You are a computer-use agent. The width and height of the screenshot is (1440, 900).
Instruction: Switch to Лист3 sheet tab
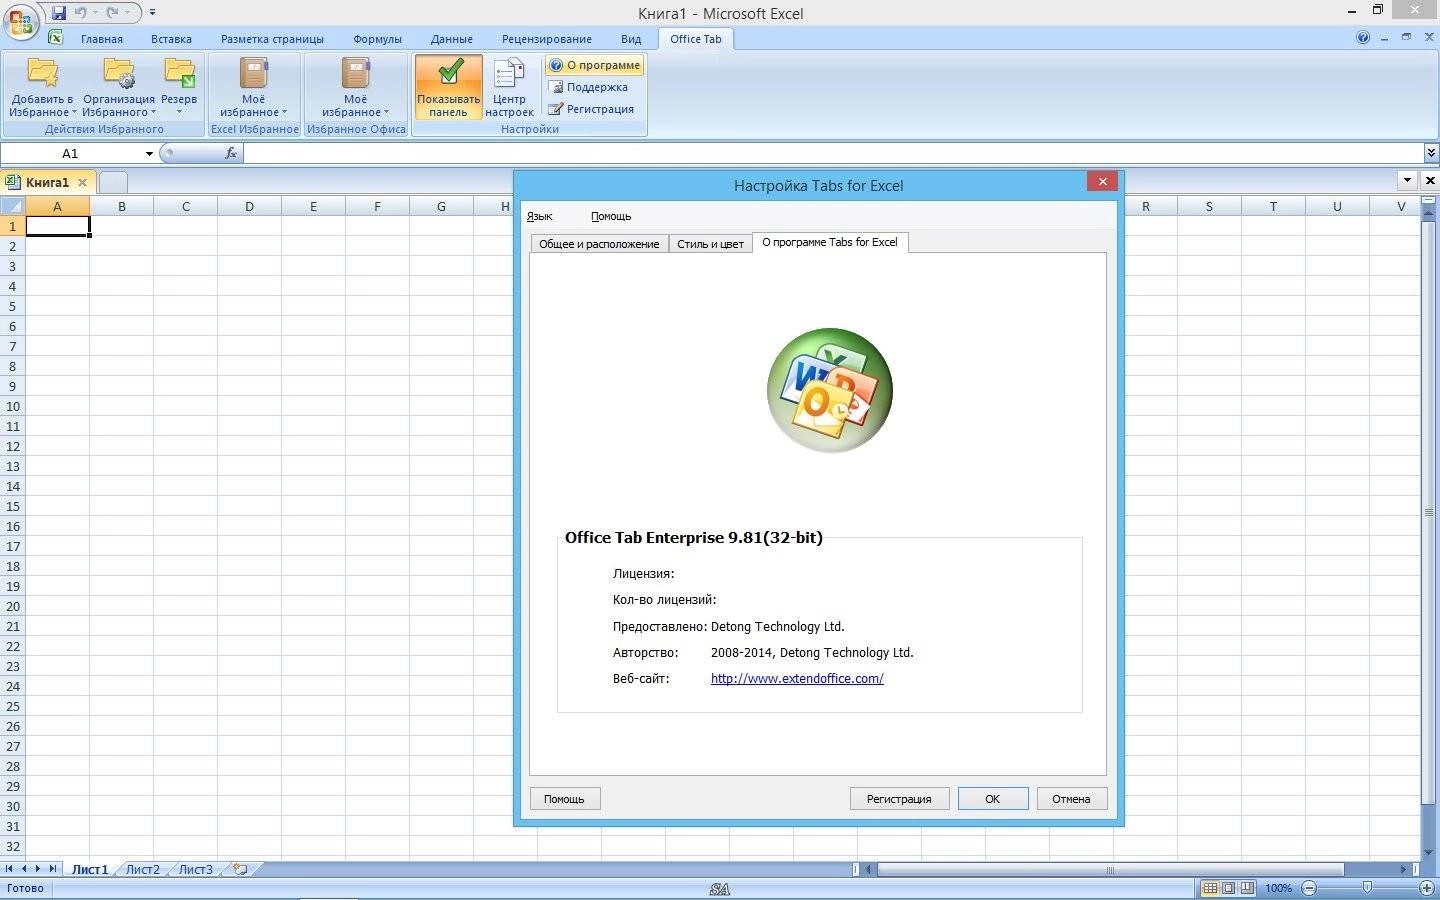pos(196,869)
